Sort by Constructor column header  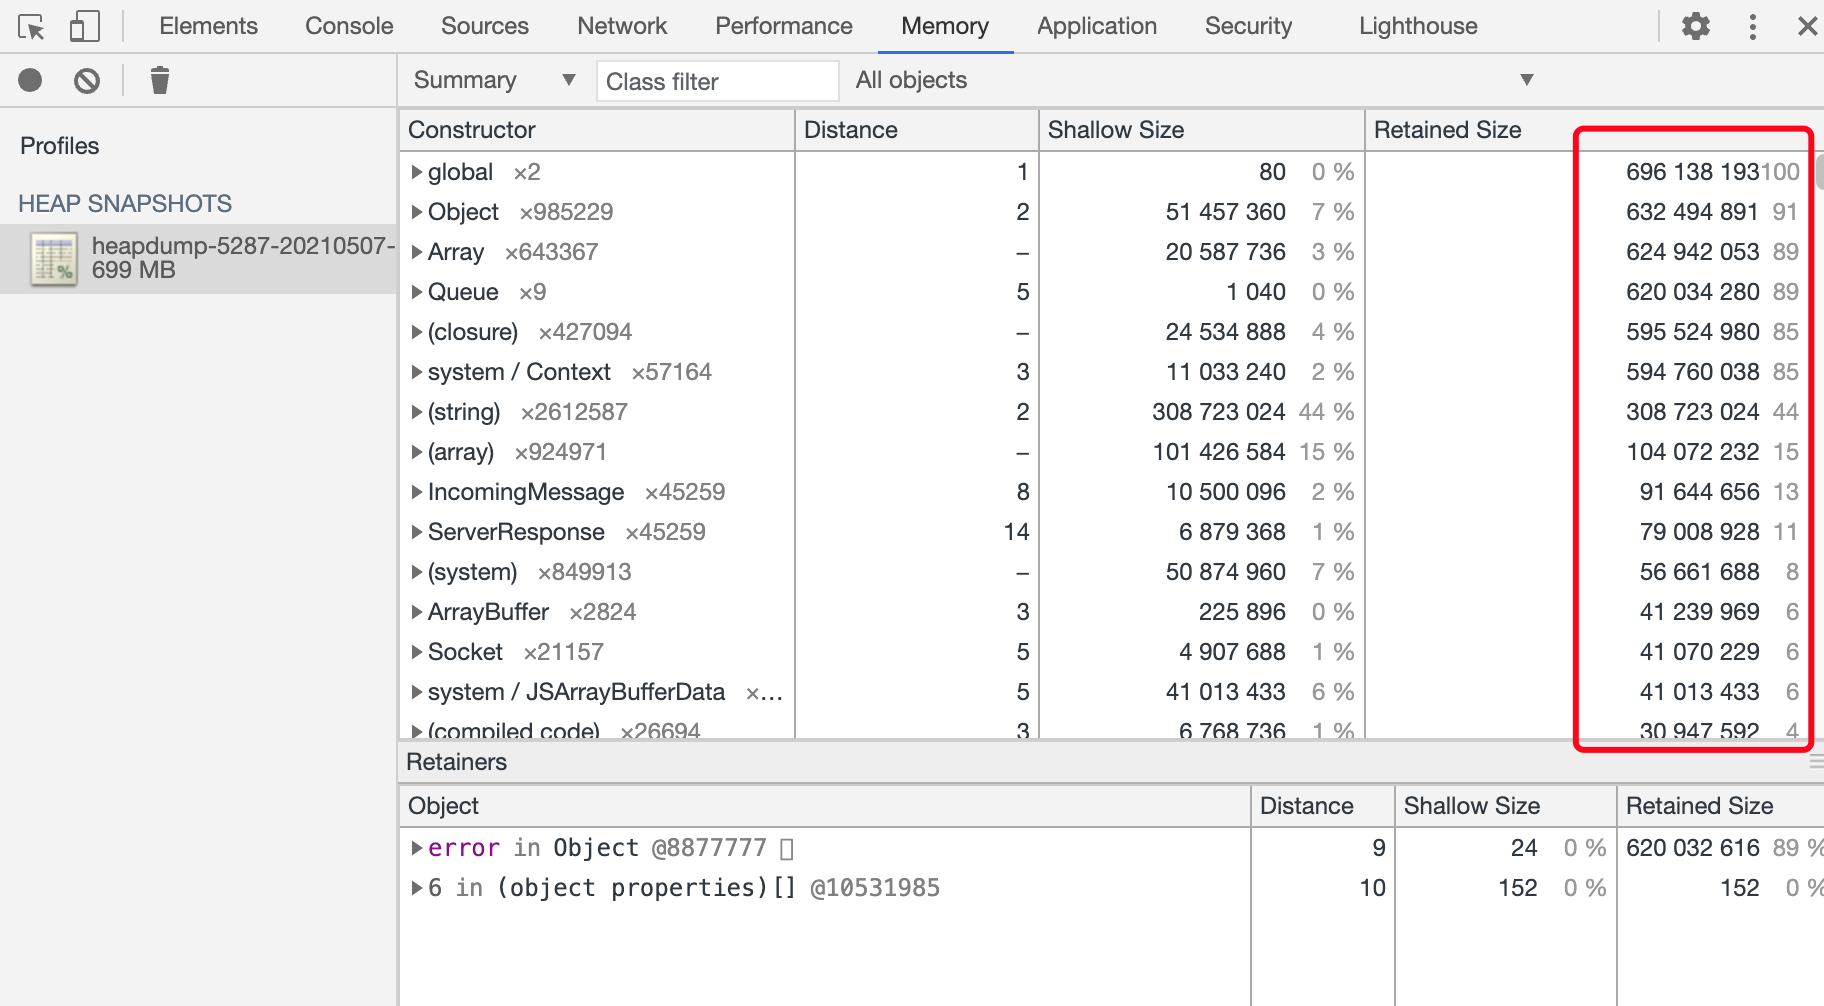pyautogui.click(x=597, y=130)
